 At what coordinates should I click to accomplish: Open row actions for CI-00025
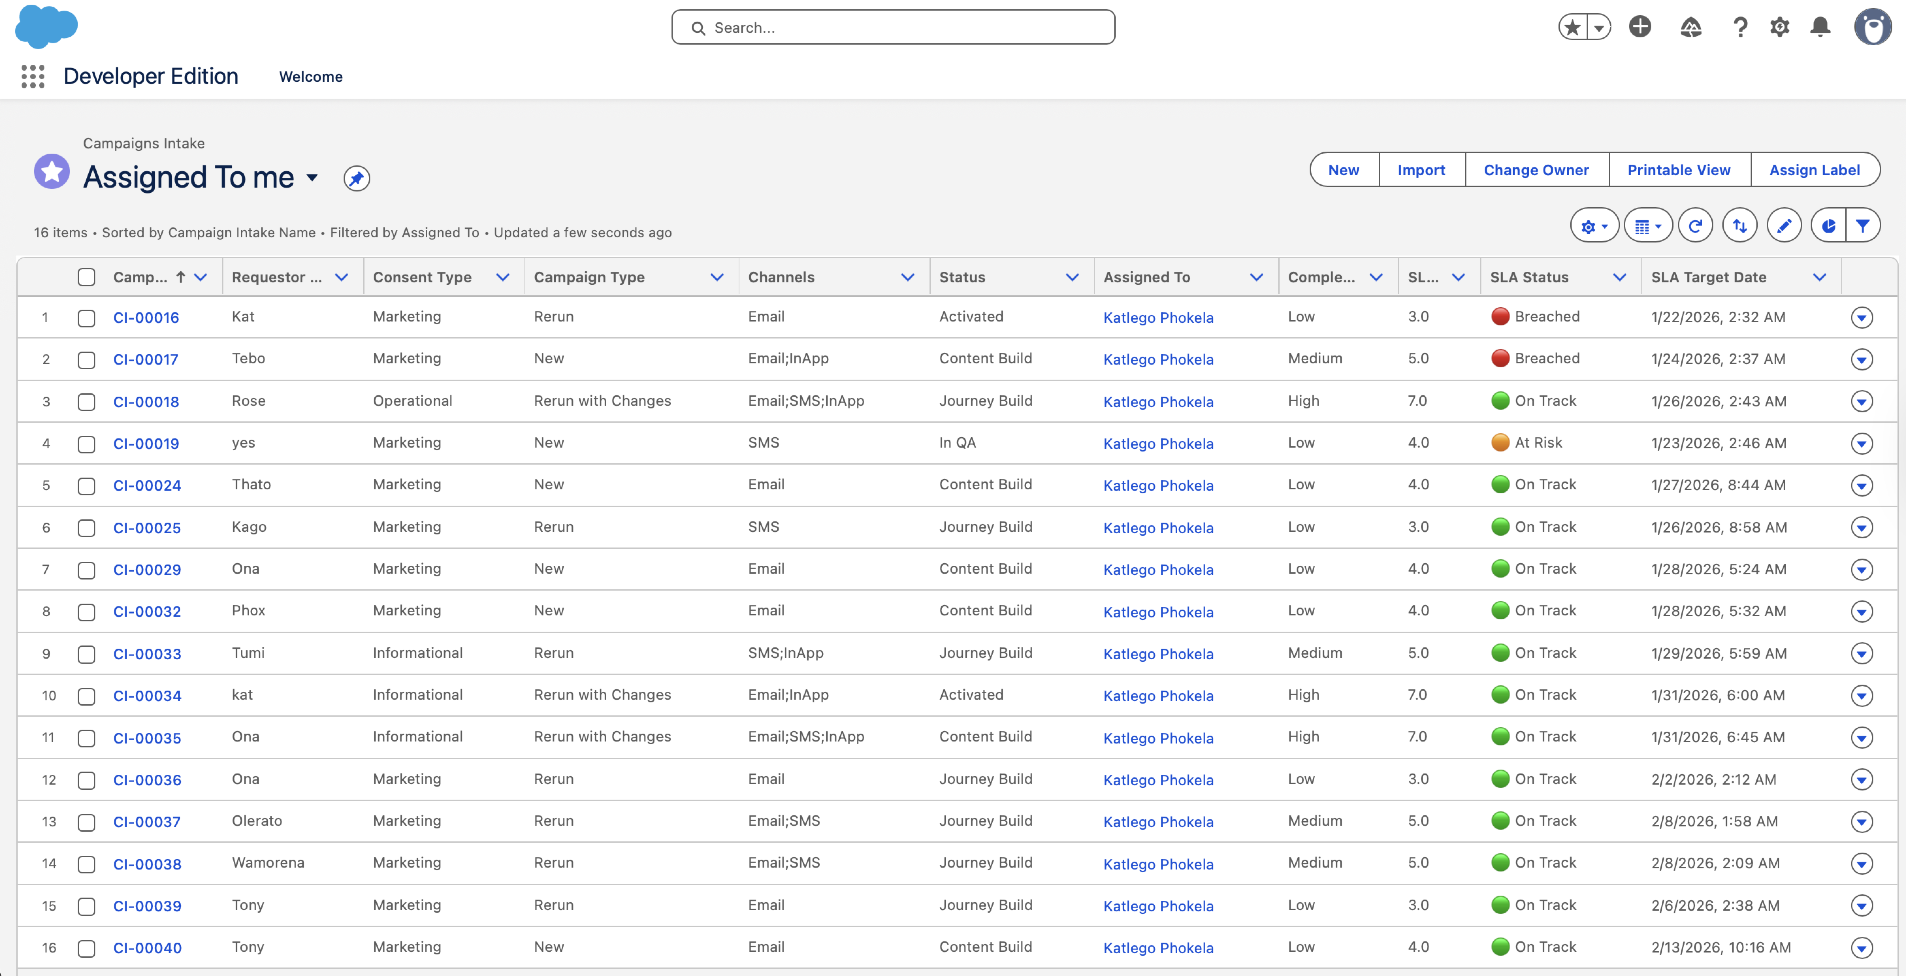tap(1861, 528)
